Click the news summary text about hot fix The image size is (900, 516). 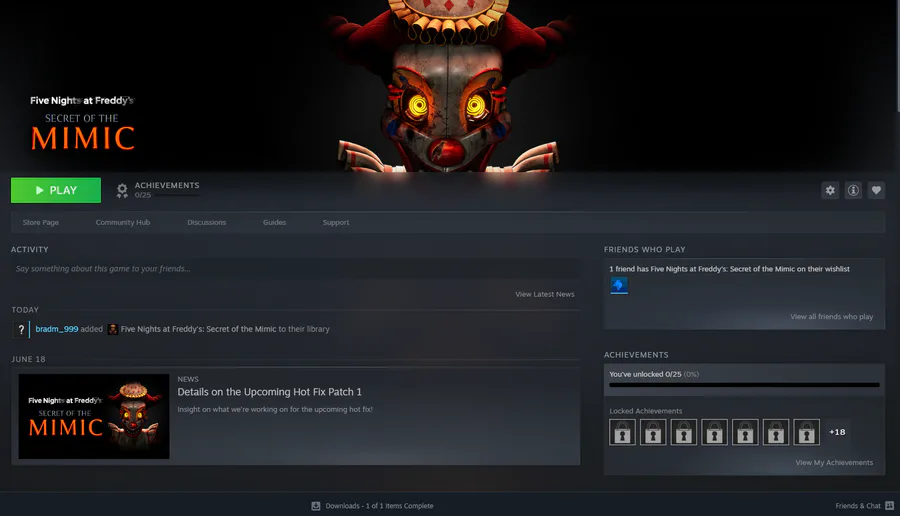(x=275, y=409)
